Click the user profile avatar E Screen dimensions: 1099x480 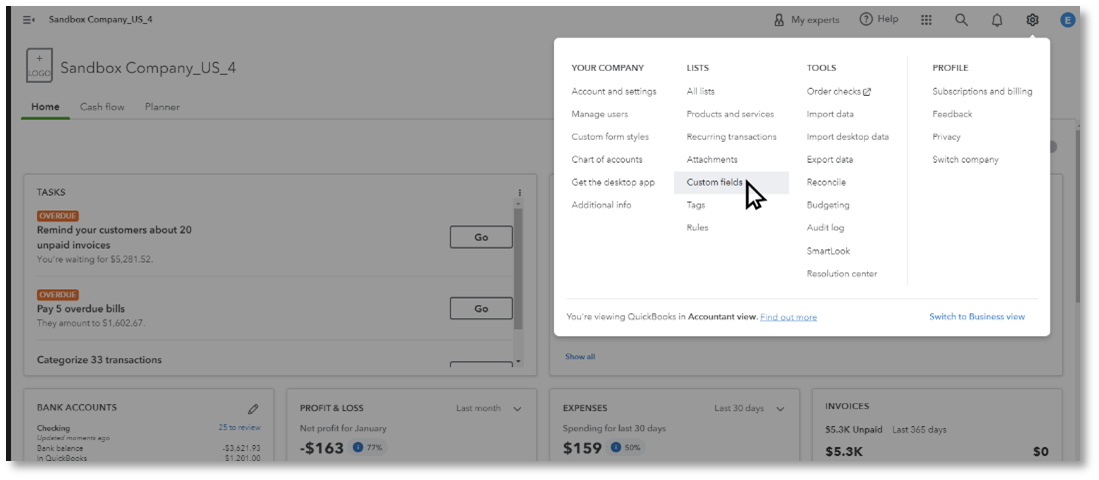click(x=1067, y=20)
